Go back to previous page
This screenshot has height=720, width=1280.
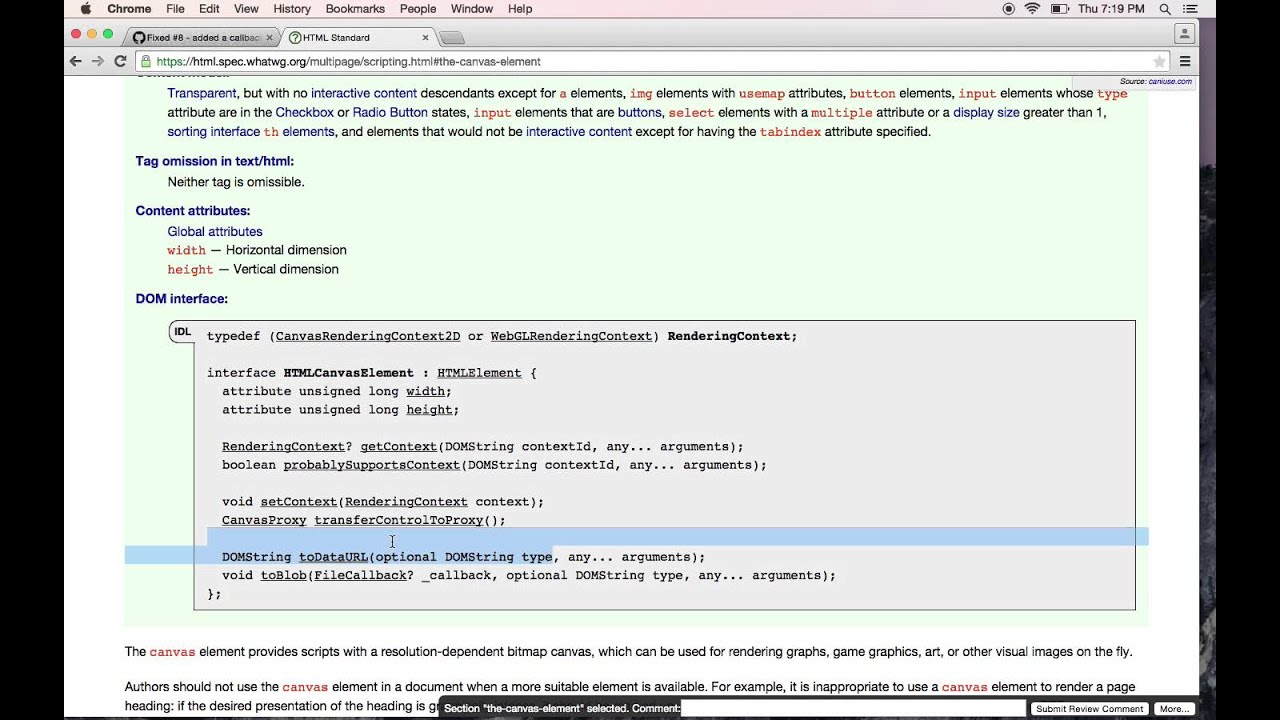75,62
